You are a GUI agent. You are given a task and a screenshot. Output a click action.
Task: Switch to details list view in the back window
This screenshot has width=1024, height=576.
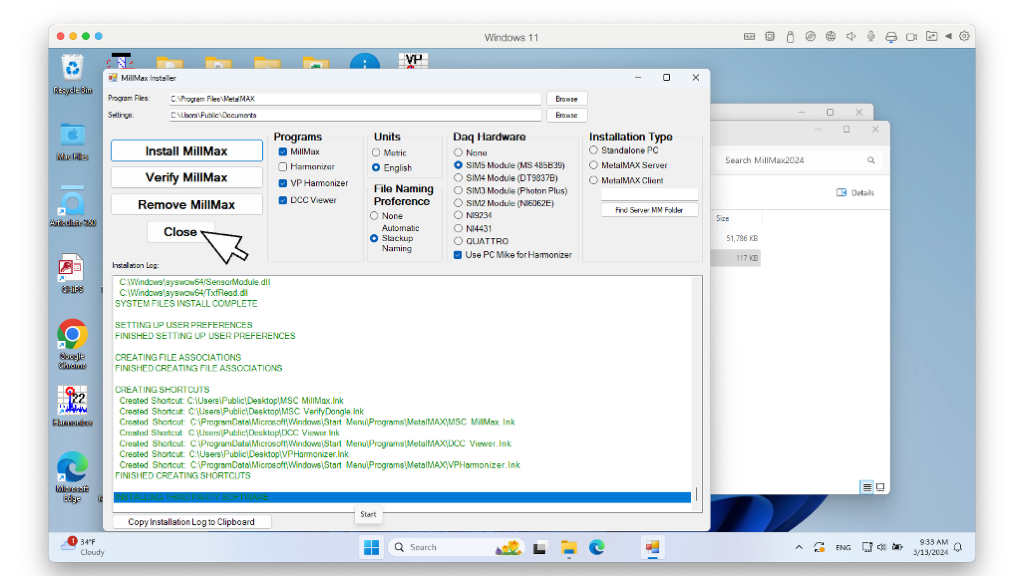[x=867, y=487]
